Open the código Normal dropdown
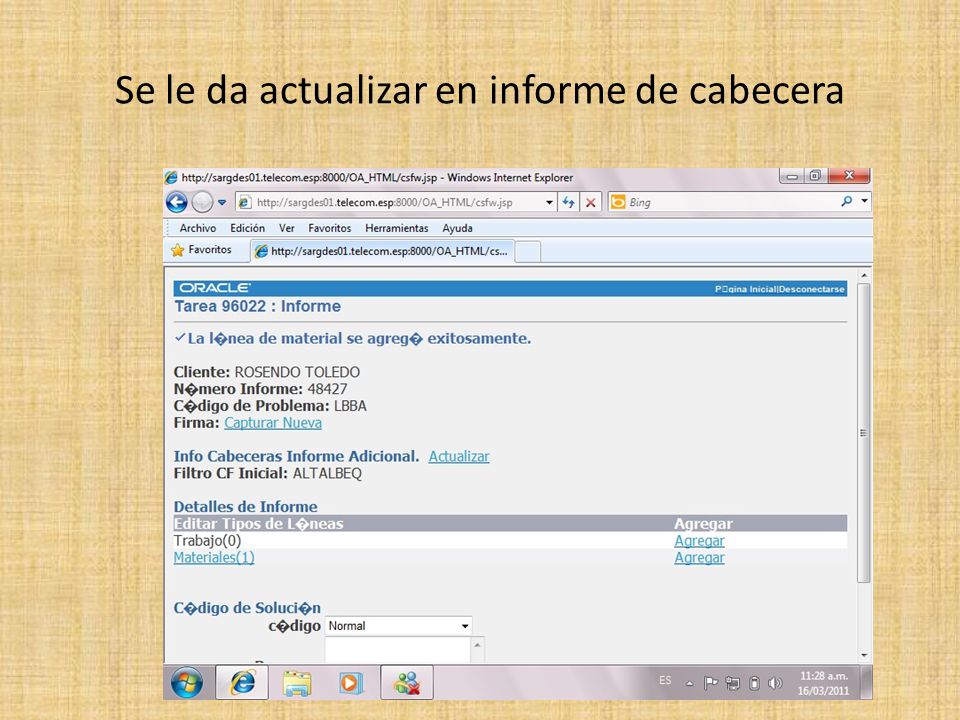Image resolution: width=960 pixels, height=720 pixels. pos(398,626)
